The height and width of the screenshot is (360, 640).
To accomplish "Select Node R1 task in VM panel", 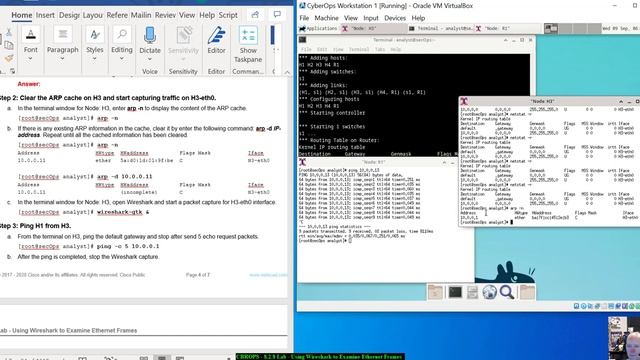I will coord(508,28).
